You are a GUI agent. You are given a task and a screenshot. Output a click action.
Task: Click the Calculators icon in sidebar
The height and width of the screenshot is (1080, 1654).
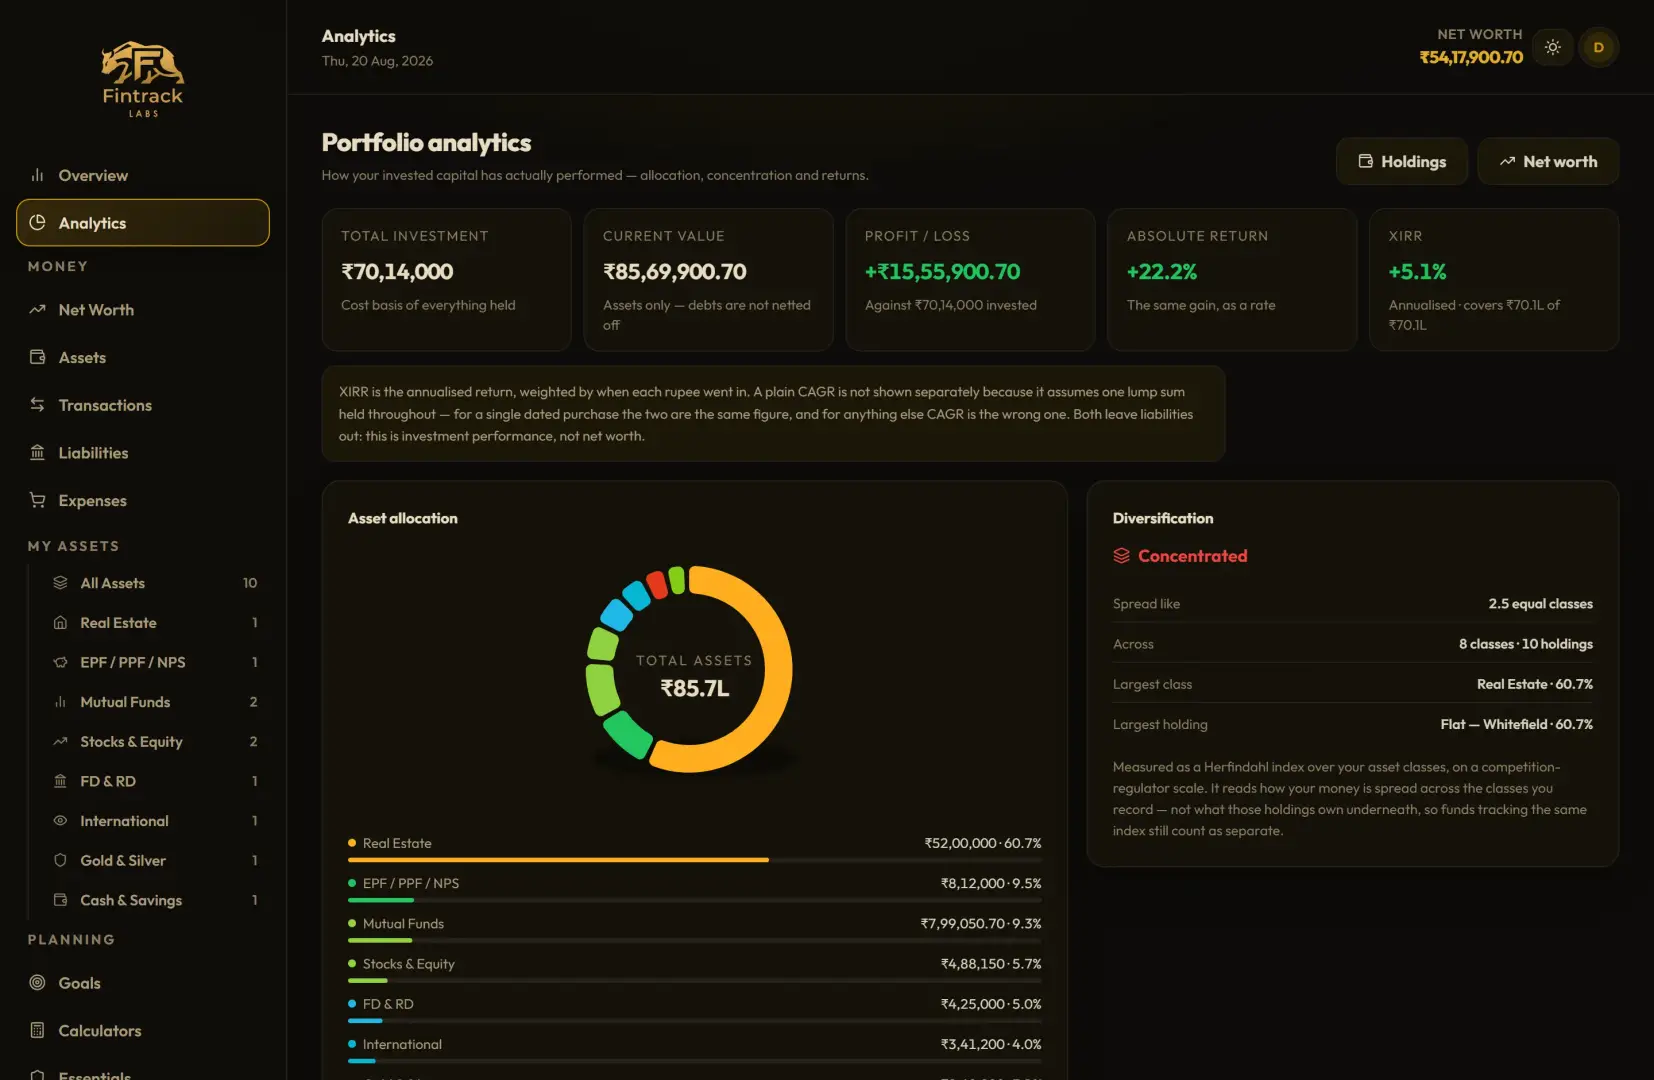pos(37,1031)
